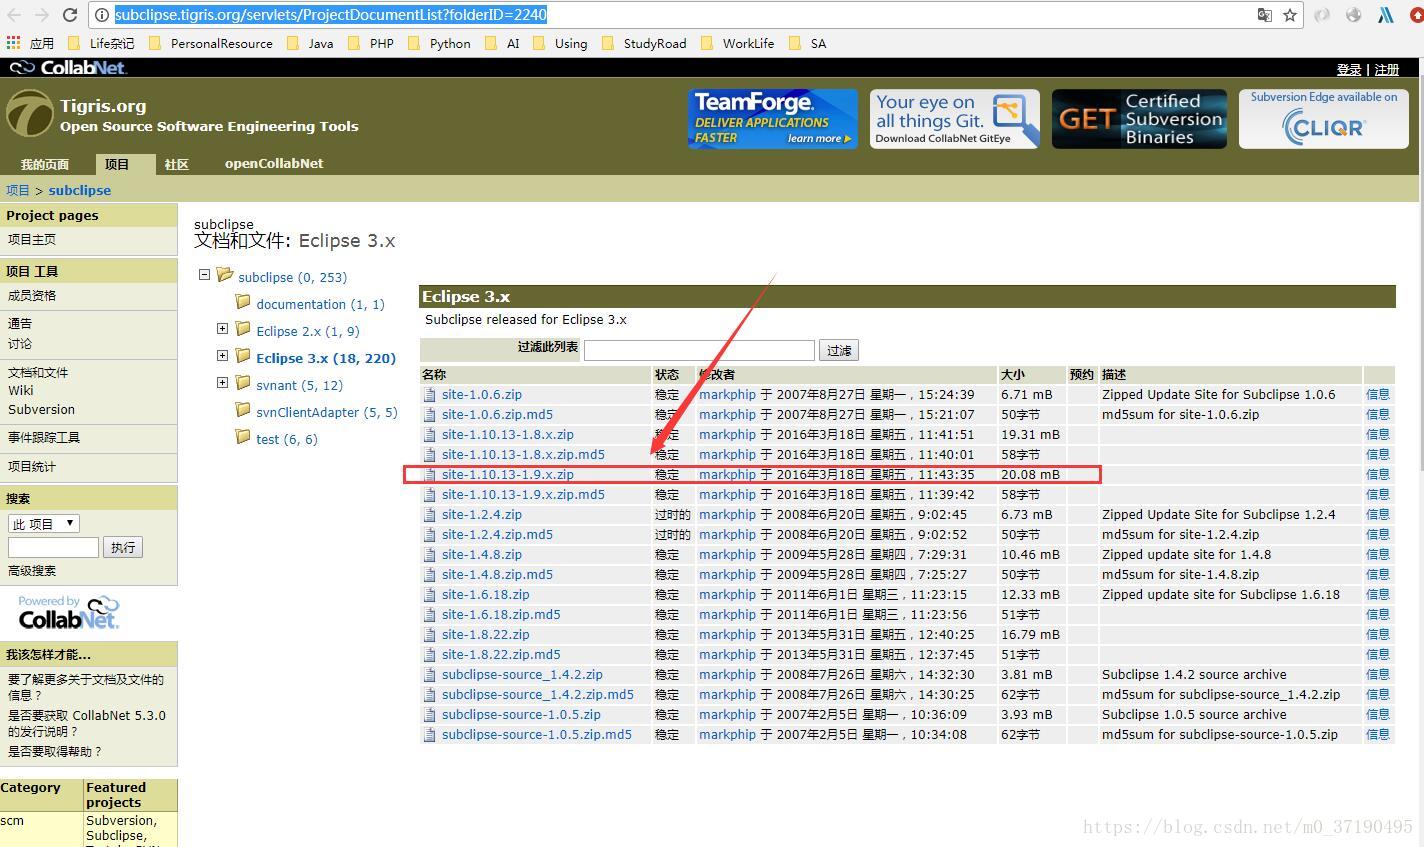Open 项目主页 in Project pages
The height and width of the screenshot is (847, 1424).
[x=32, y=239]
